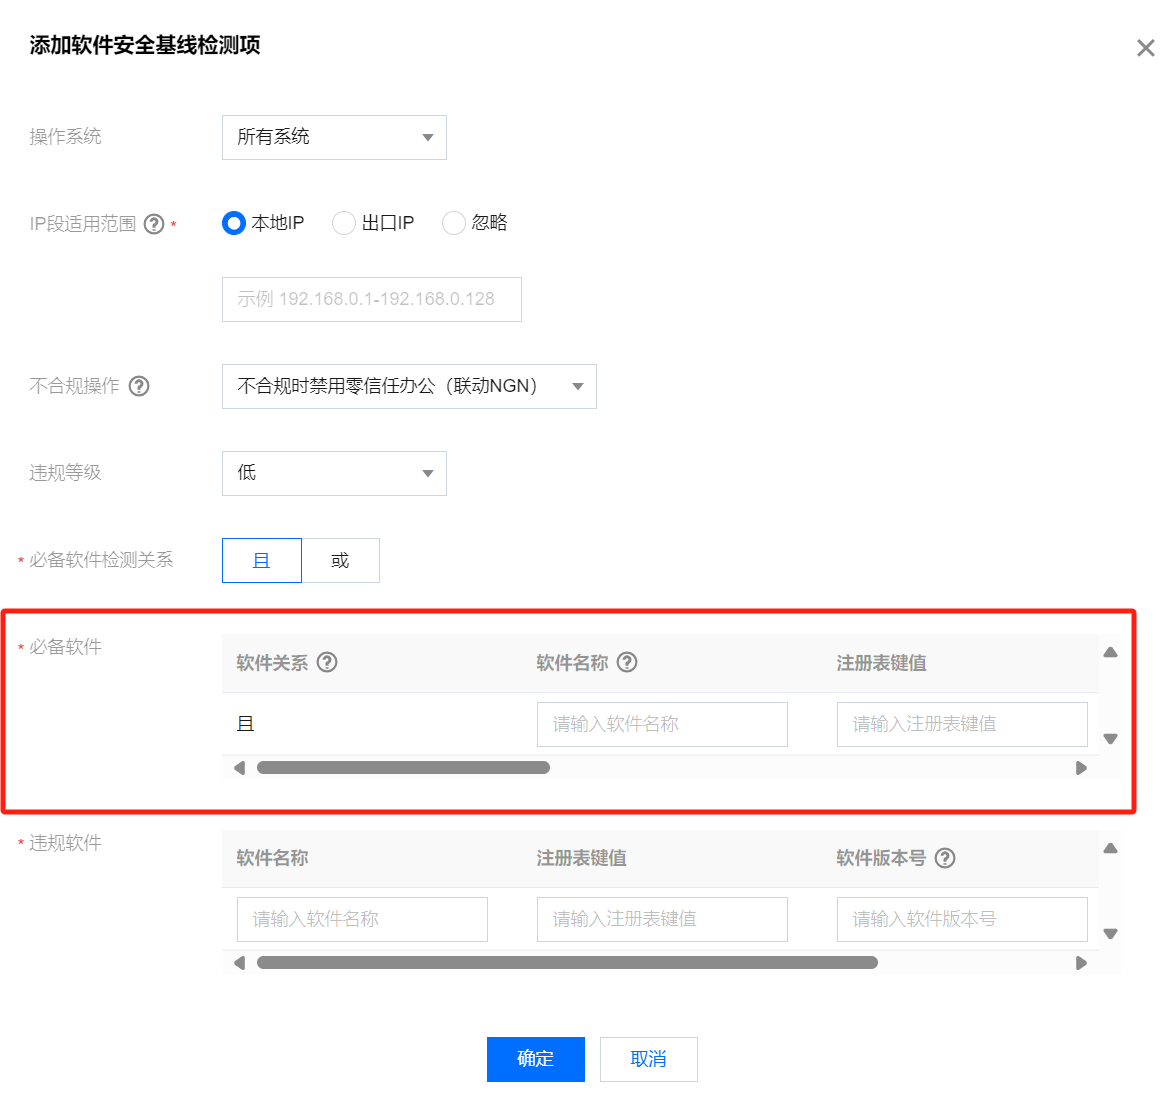Image resolution: width=1165 pixels, height=1101 pixels.
Task: Click 违规软件 注册表键值 input field
Action: pos(662,920)
